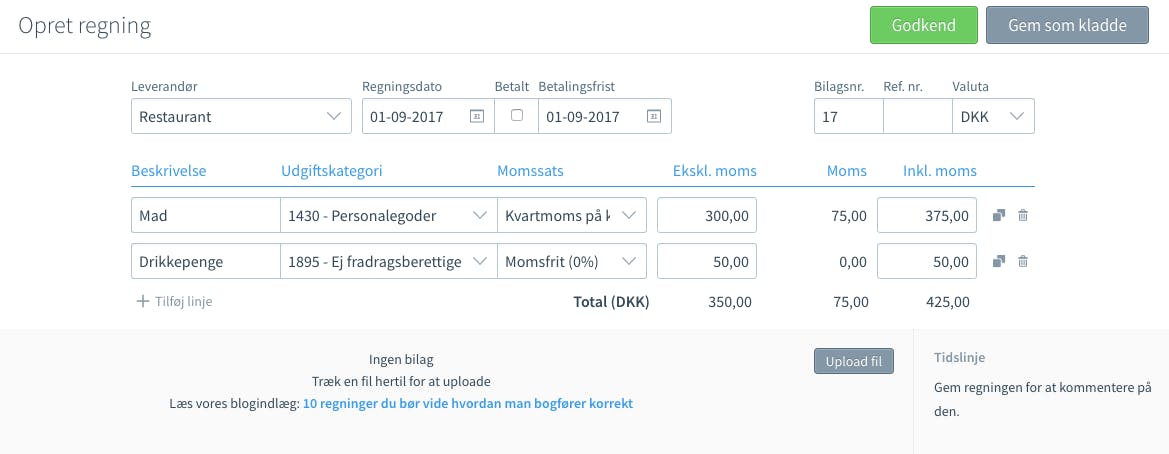This screenshot has height=454, width=1169.
Task: Open the Valuta DKK dropdown
Action: (993, 116)
